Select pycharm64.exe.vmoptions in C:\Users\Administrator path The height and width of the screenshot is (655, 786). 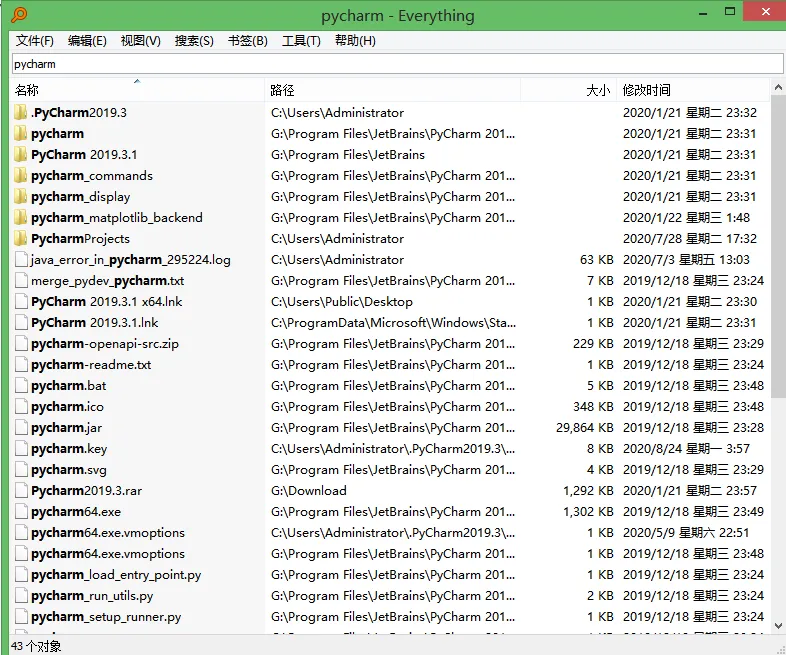tap(108, 533)
